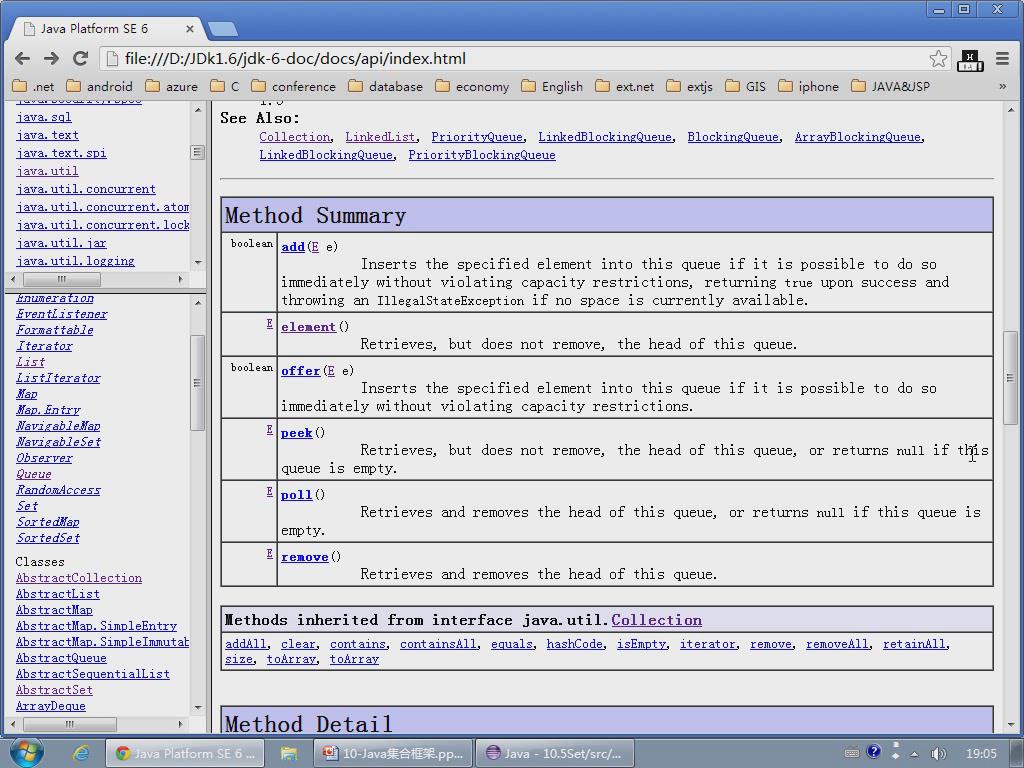The width and height of the screenshot is (1024, 768).
Task: Switch to the Eclipse Java taskbar window
Action: [556, 753]
